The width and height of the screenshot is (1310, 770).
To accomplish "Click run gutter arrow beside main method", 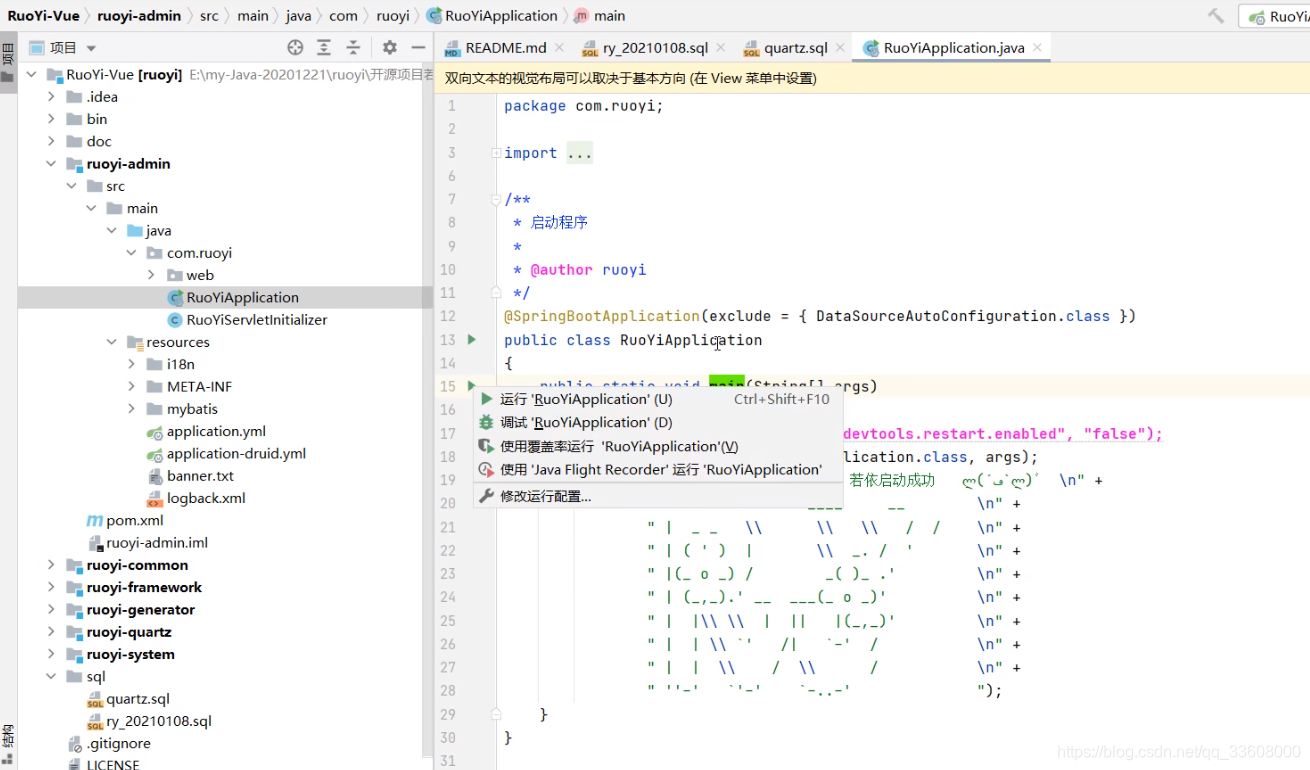I will point(472,385).
